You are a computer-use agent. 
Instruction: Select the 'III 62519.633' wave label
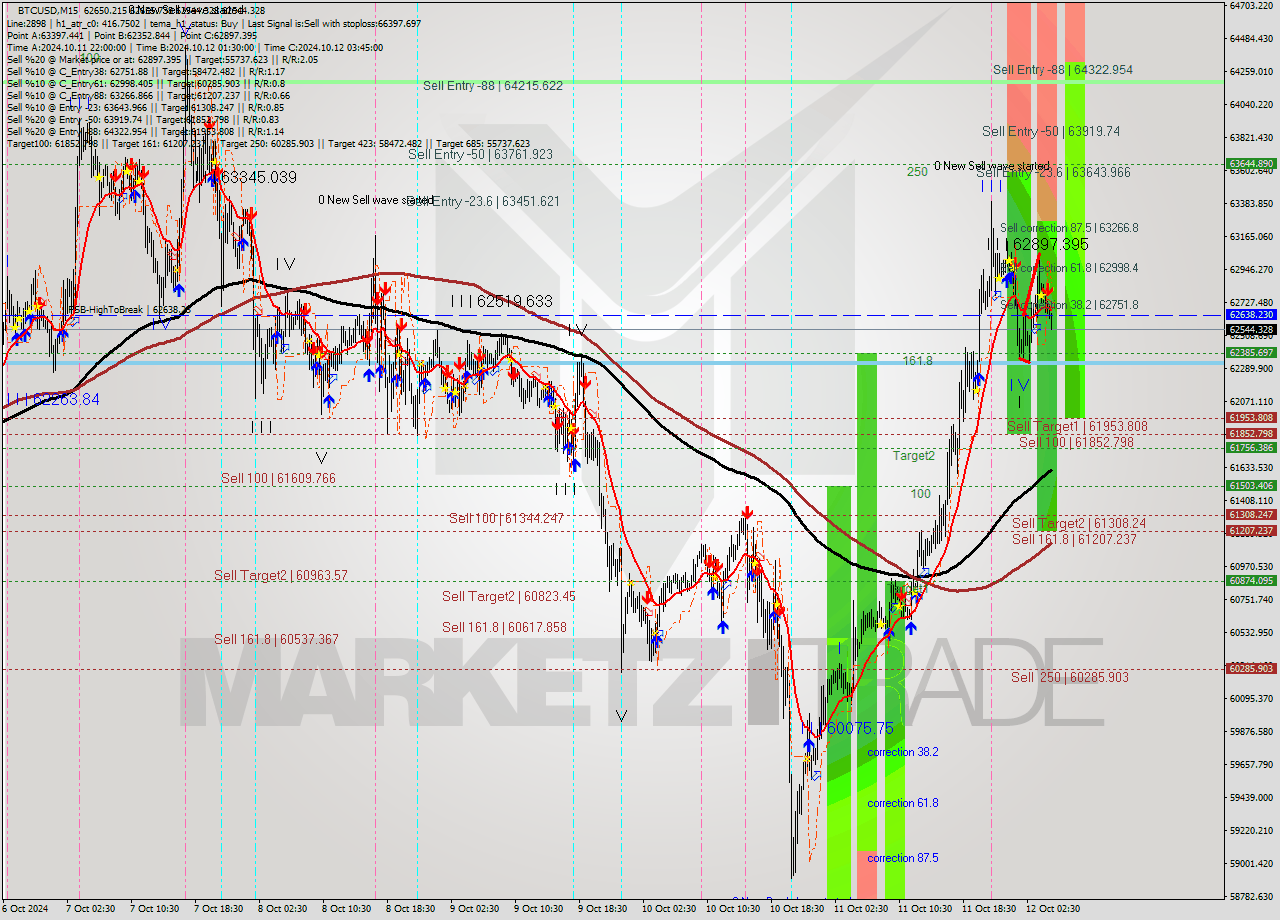[501, 301]
